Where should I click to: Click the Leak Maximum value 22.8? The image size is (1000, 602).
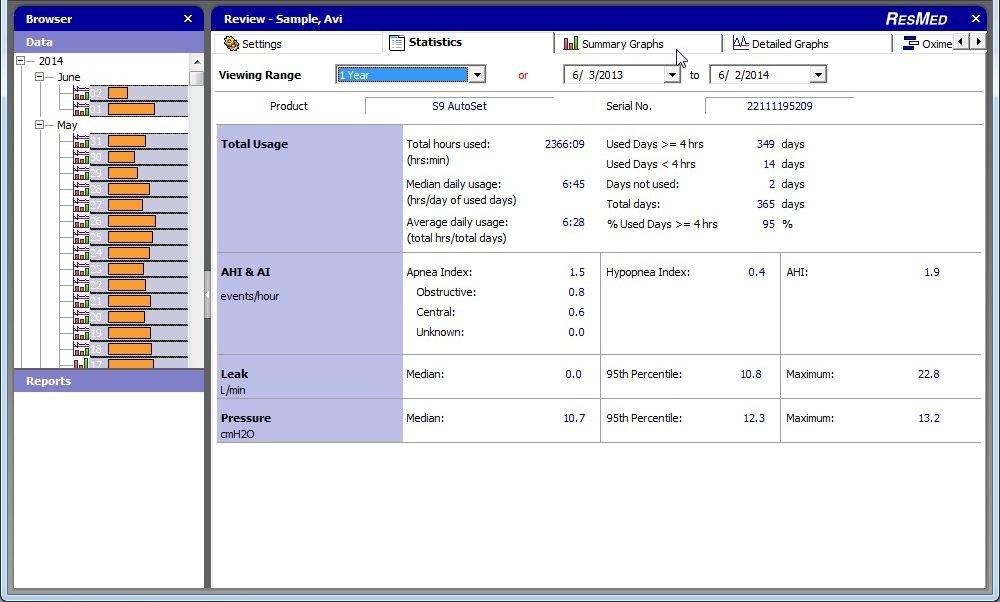[929, 374]
